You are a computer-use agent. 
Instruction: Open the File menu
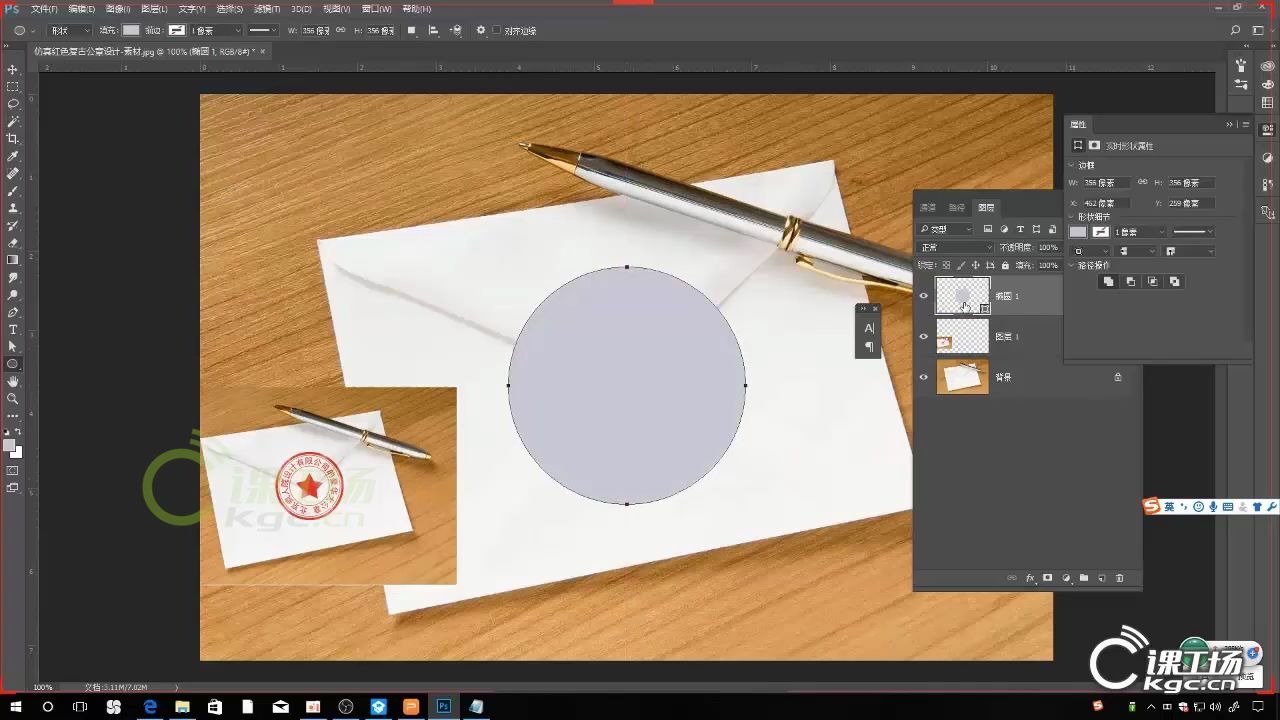pos(44,9)
